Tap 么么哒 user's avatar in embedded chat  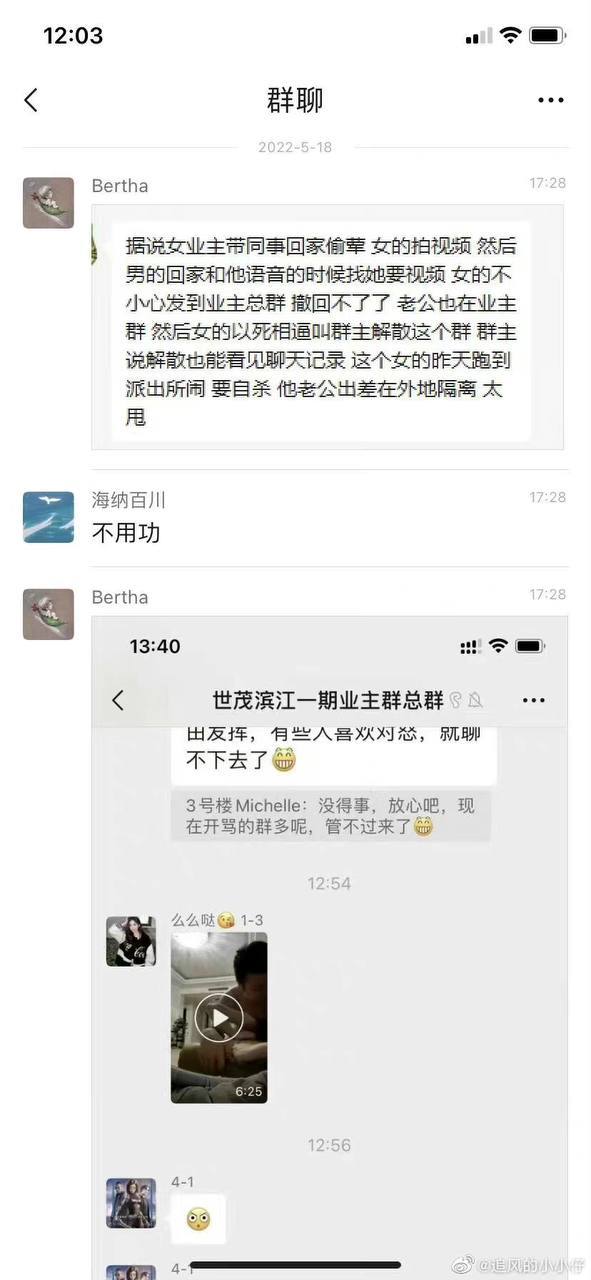131,941
